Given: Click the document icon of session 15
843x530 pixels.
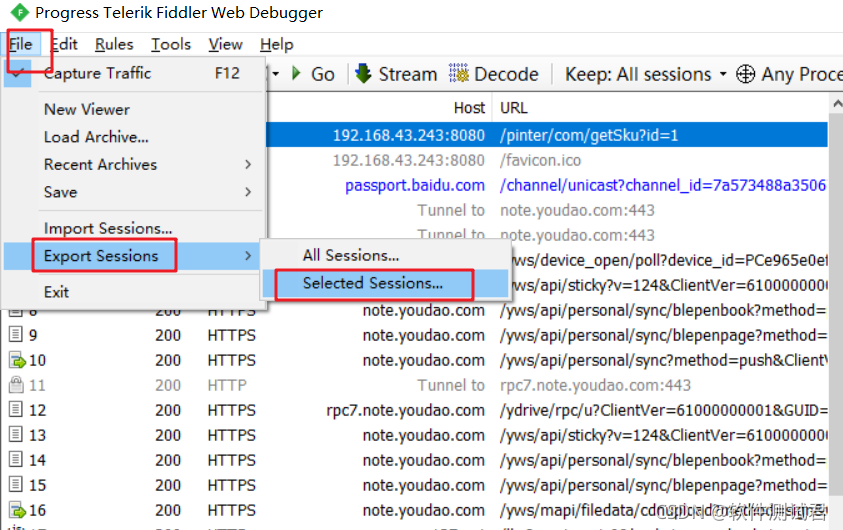Looking at the screenshot, I should click(16, 484).
